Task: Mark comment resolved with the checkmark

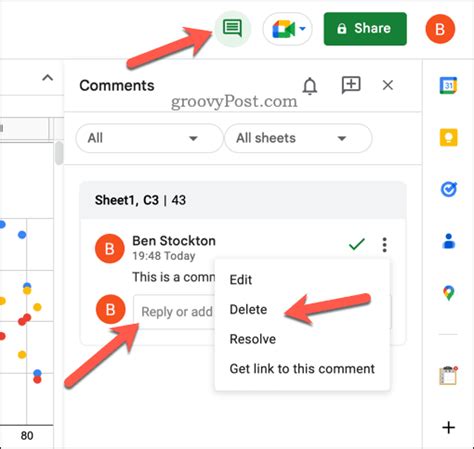Action: 357,244
